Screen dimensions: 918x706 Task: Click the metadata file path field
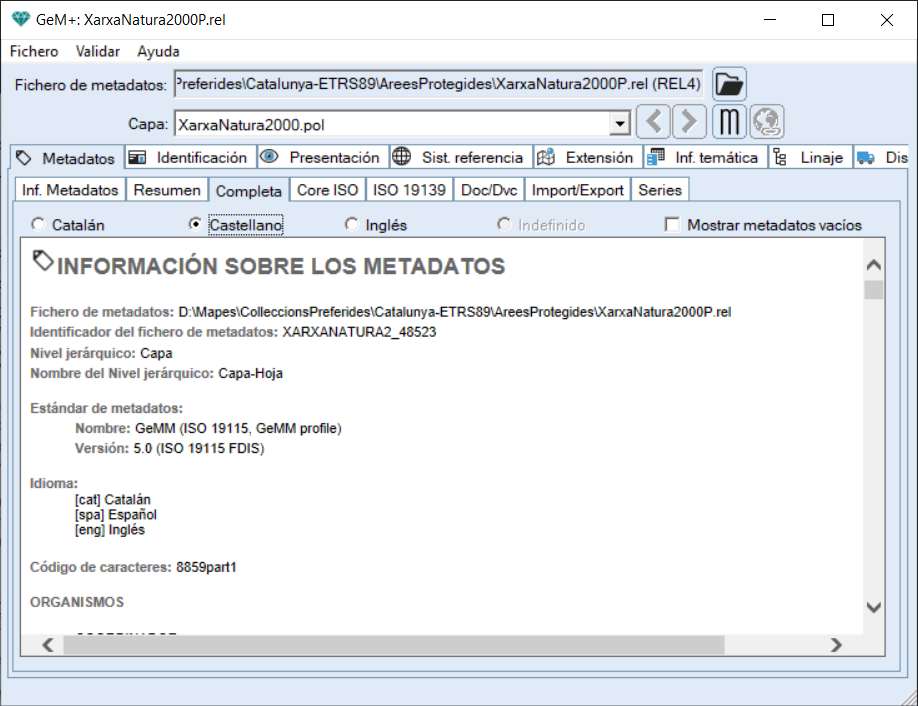[438, 85]
